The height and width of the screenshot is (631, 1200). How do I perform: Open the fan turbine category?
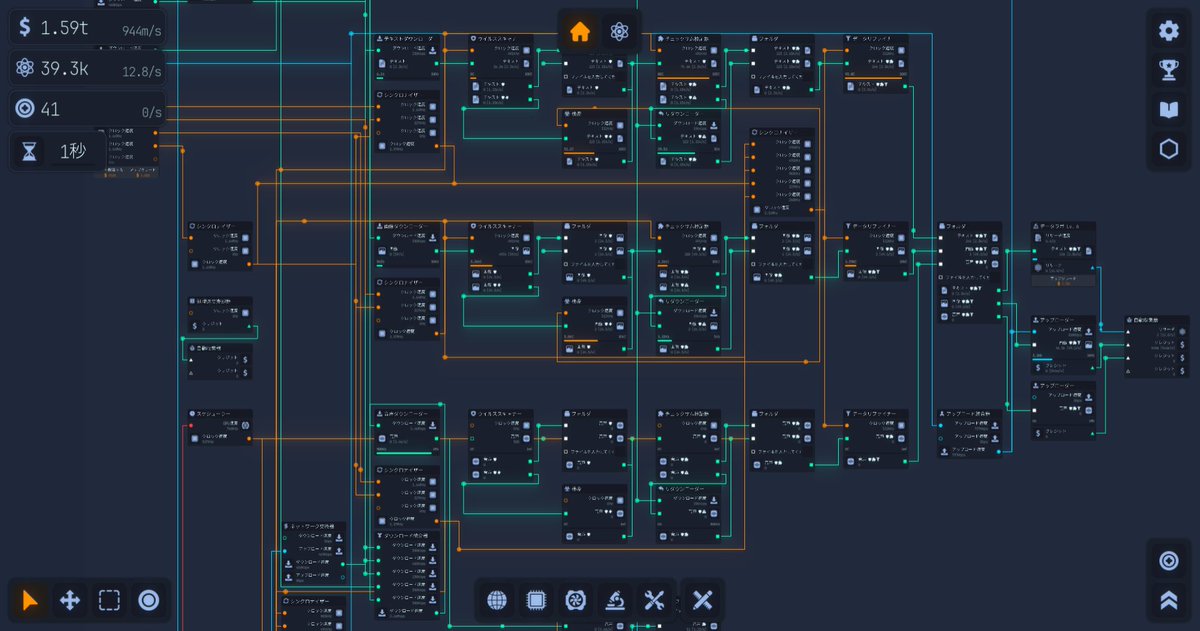(575, 600)
